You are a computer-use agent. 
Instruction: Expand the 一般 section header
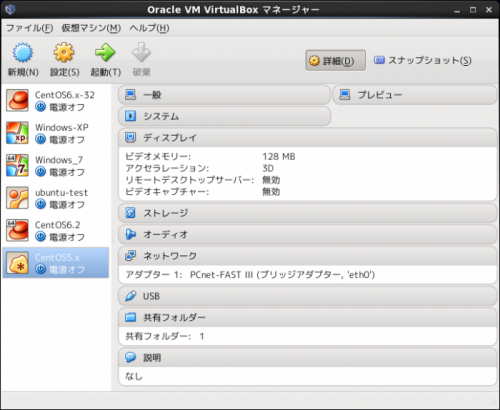[224, 95]
